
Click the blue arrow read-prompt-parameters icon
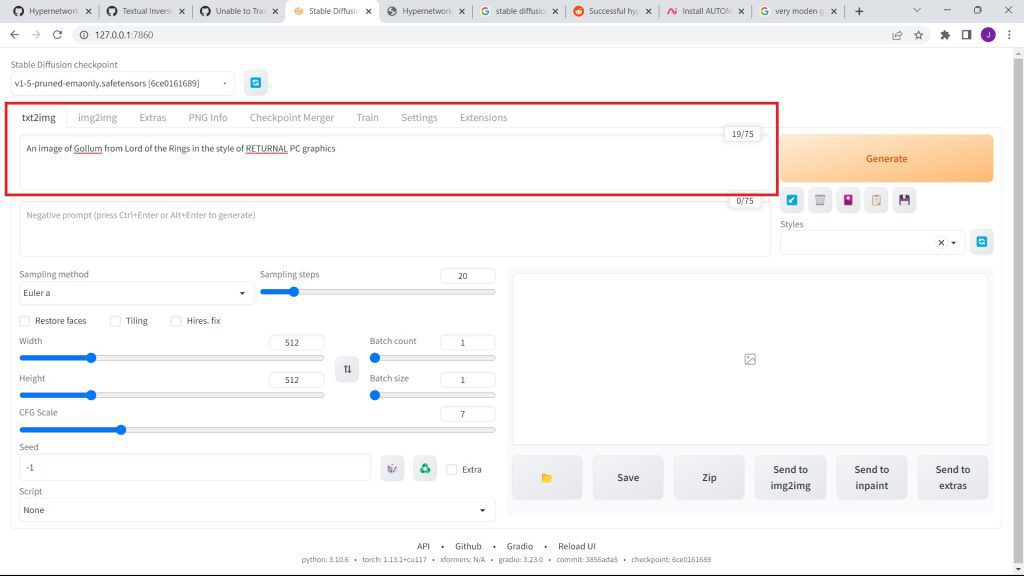point(792,200)
